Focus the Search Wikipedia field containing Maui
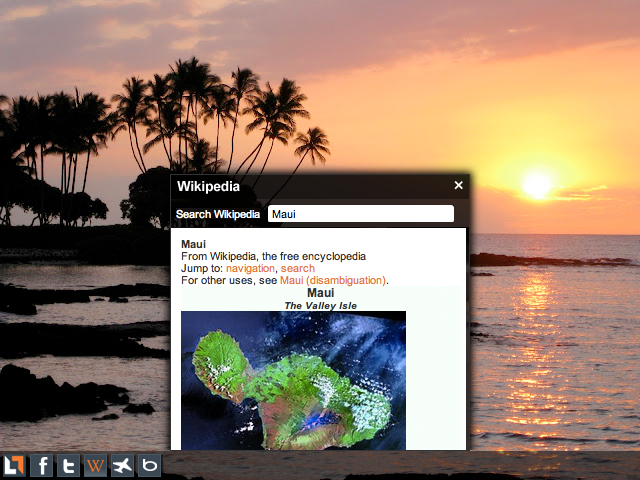This screenshot has width=640, height=480. coord(361,214)
